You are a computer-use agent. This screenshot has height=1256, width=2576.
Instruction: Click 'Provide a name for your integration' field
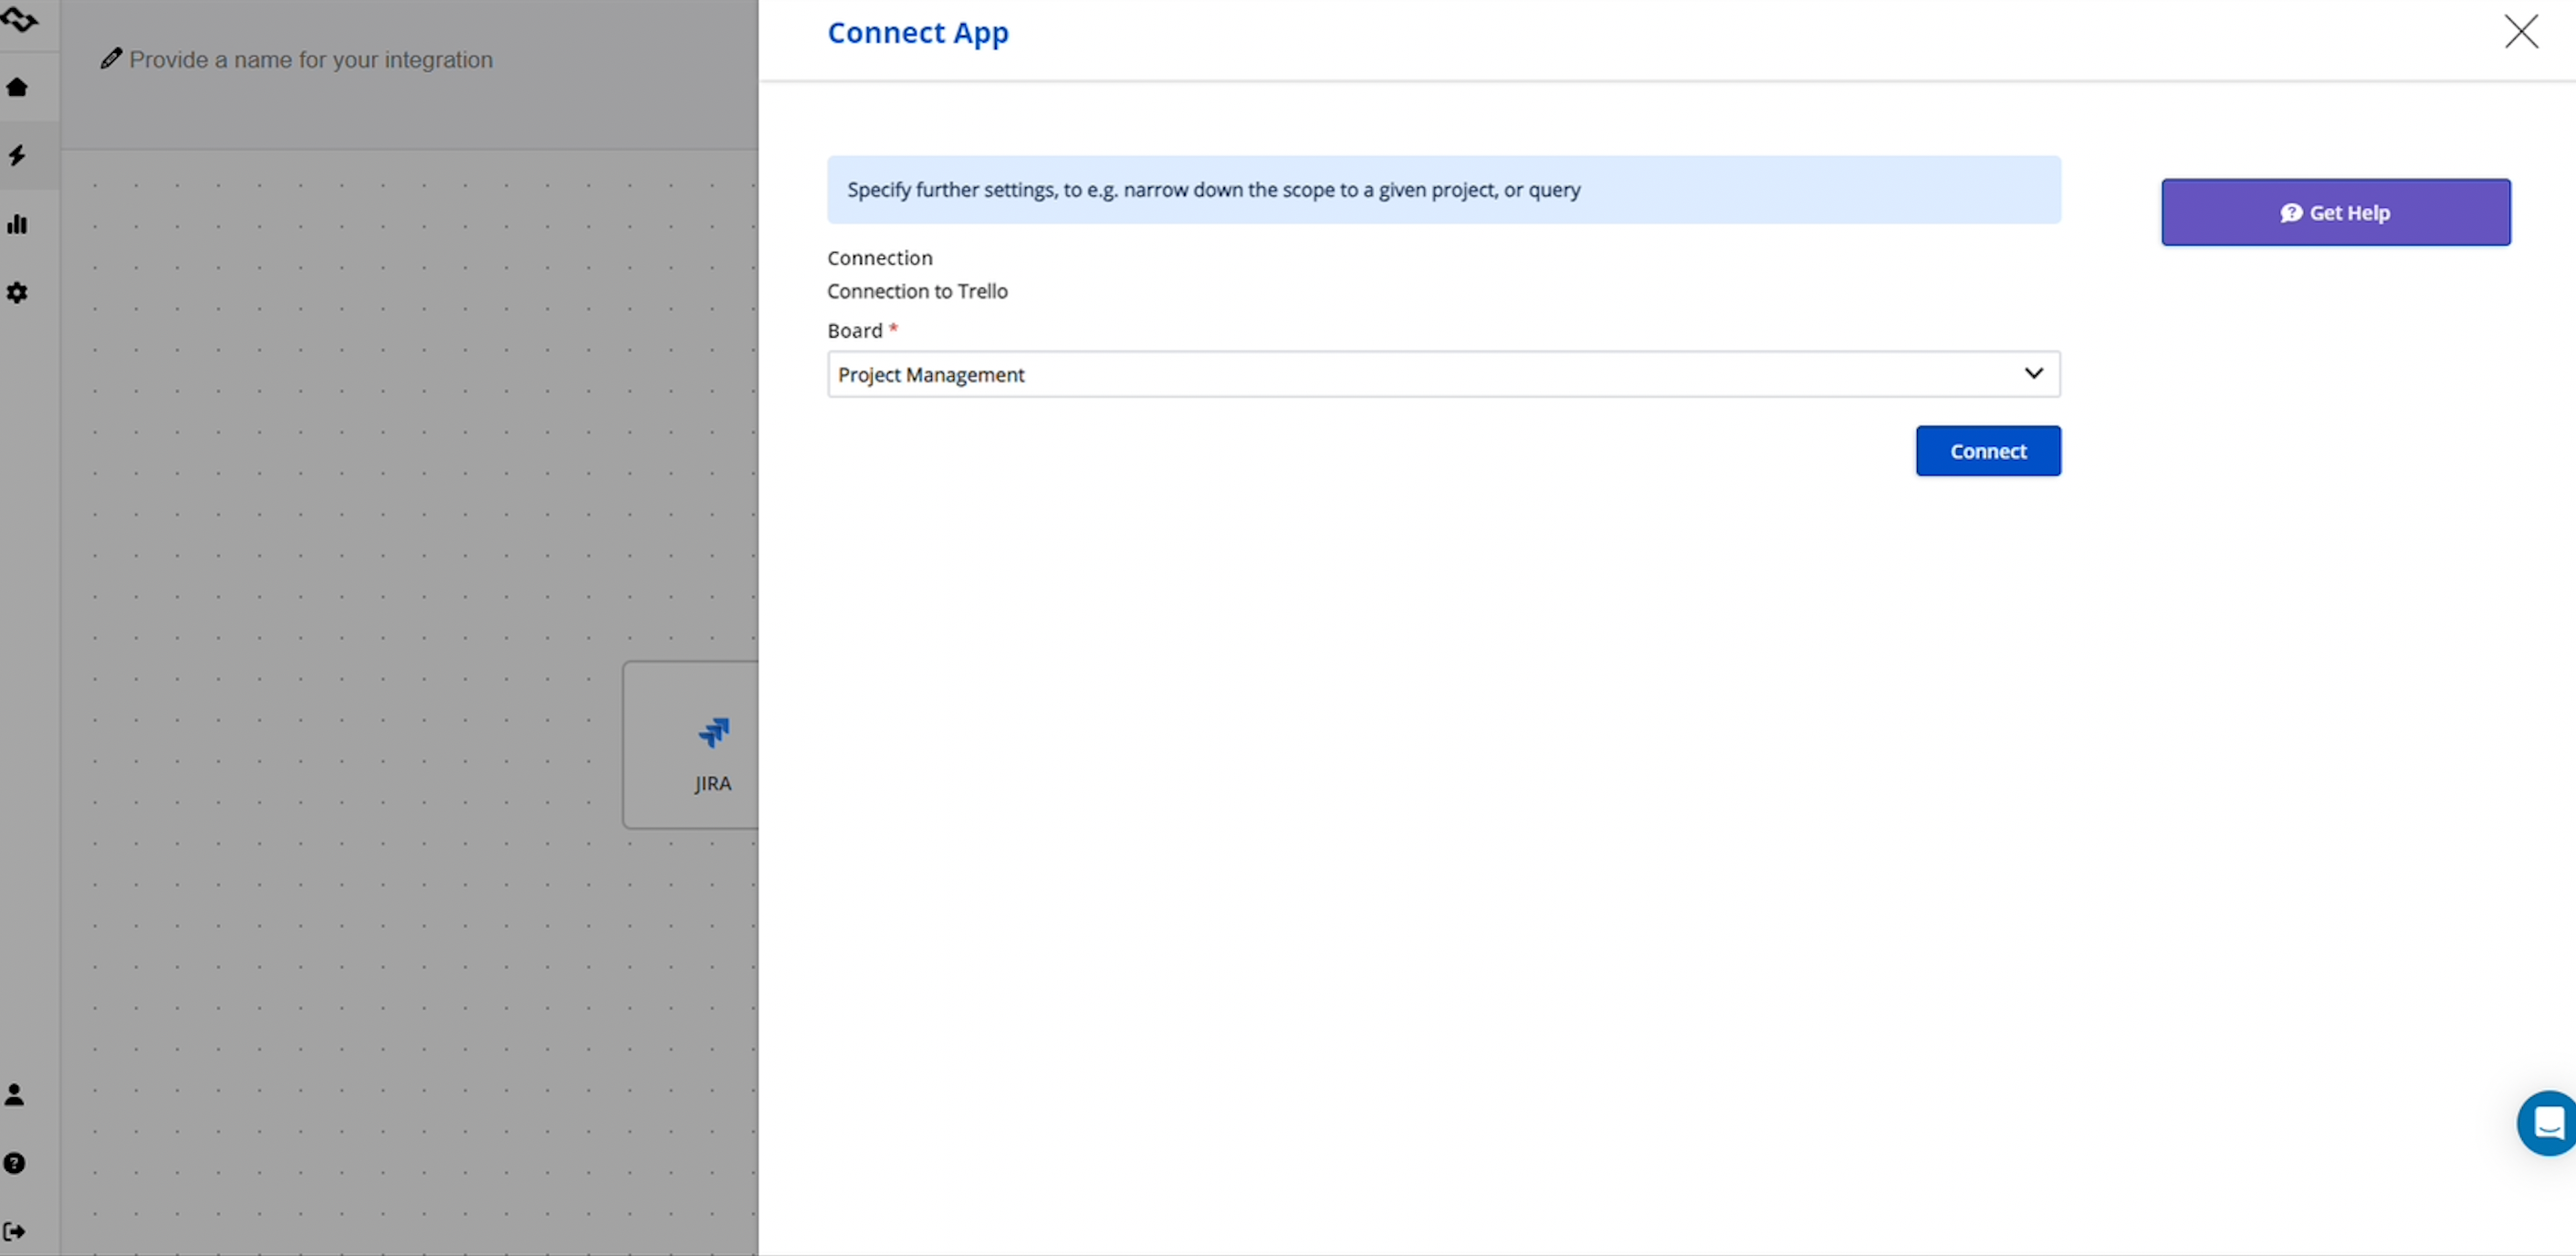point(311,60)
